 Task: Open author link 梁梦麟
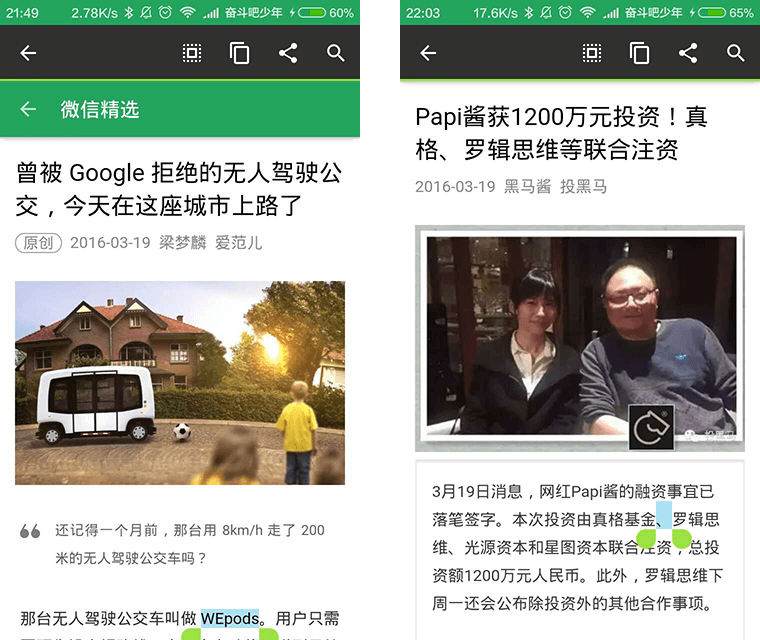[183, 242]
